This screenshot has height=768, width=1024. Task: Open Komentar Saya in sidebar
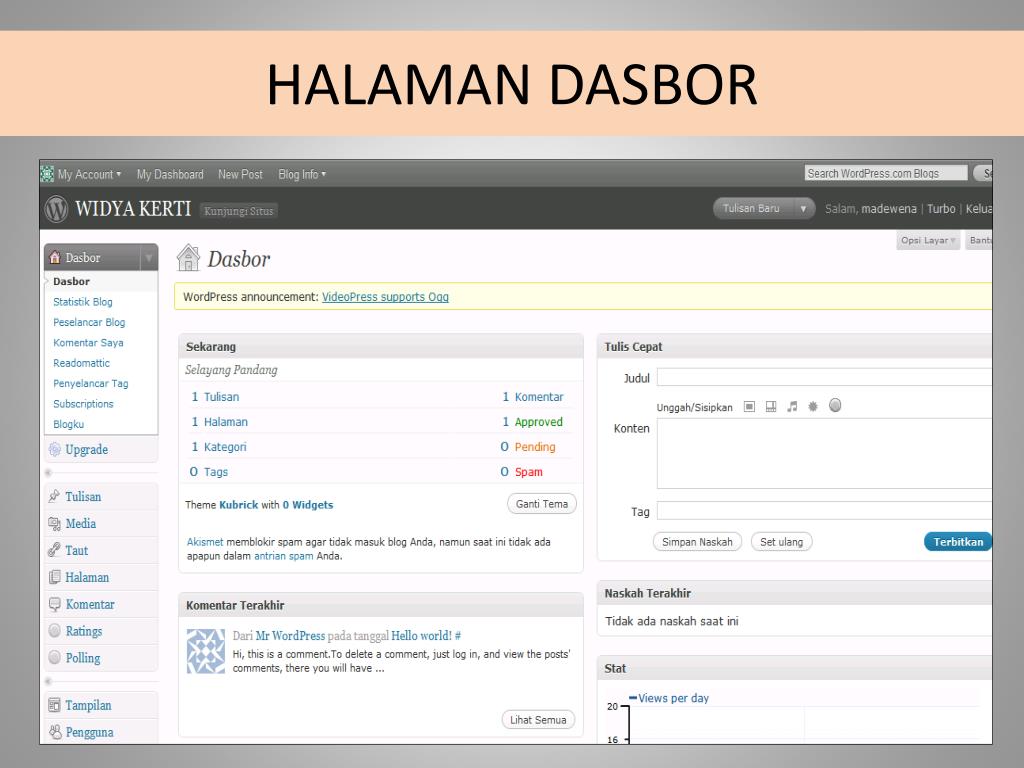(88, 343)
